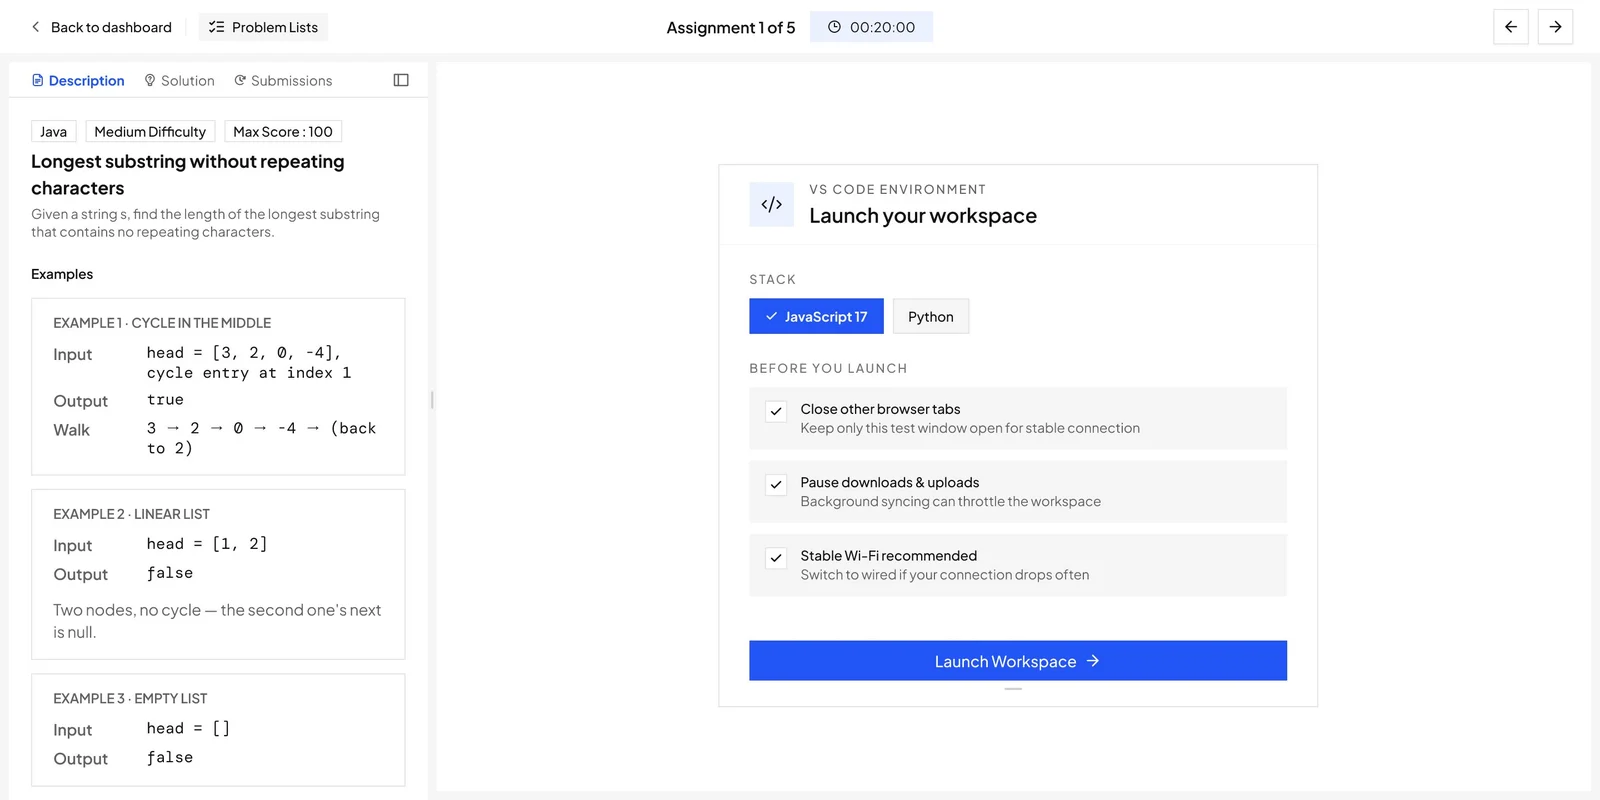The width and height of the screenshot is (1600, 800).
Task: Click the Max Score : 100 tag
Action: point(283,132)
